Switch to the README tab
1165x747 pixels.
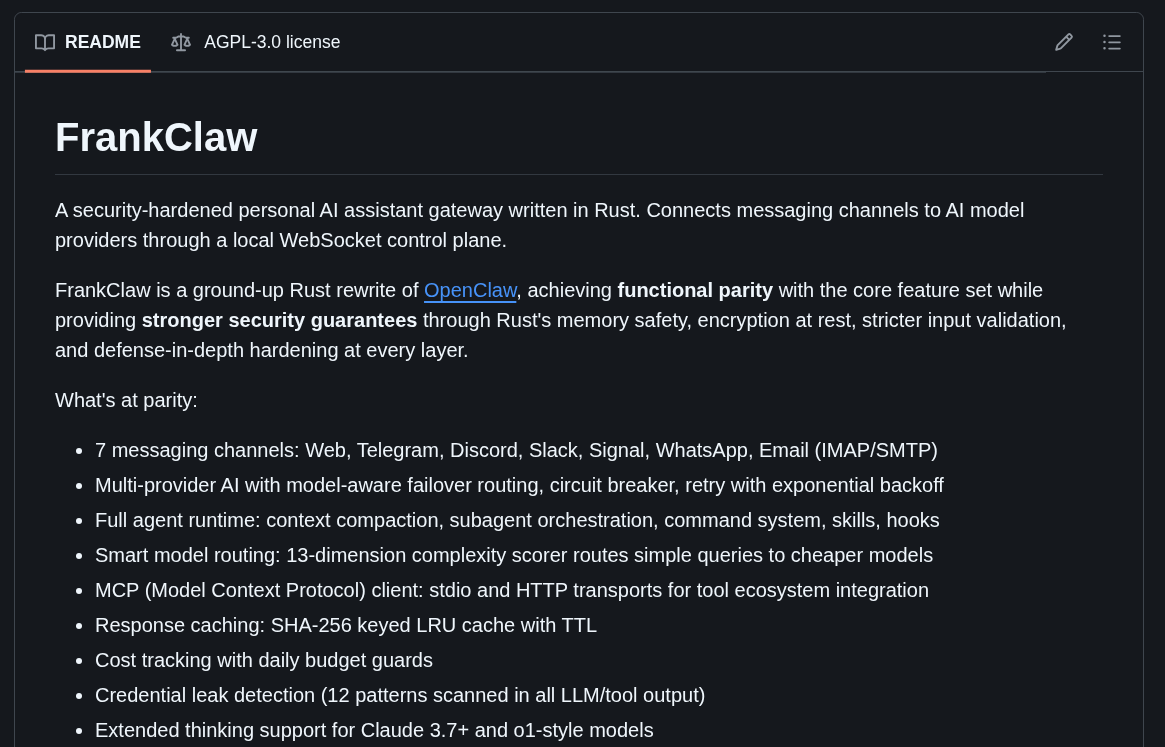coord(102,42)
